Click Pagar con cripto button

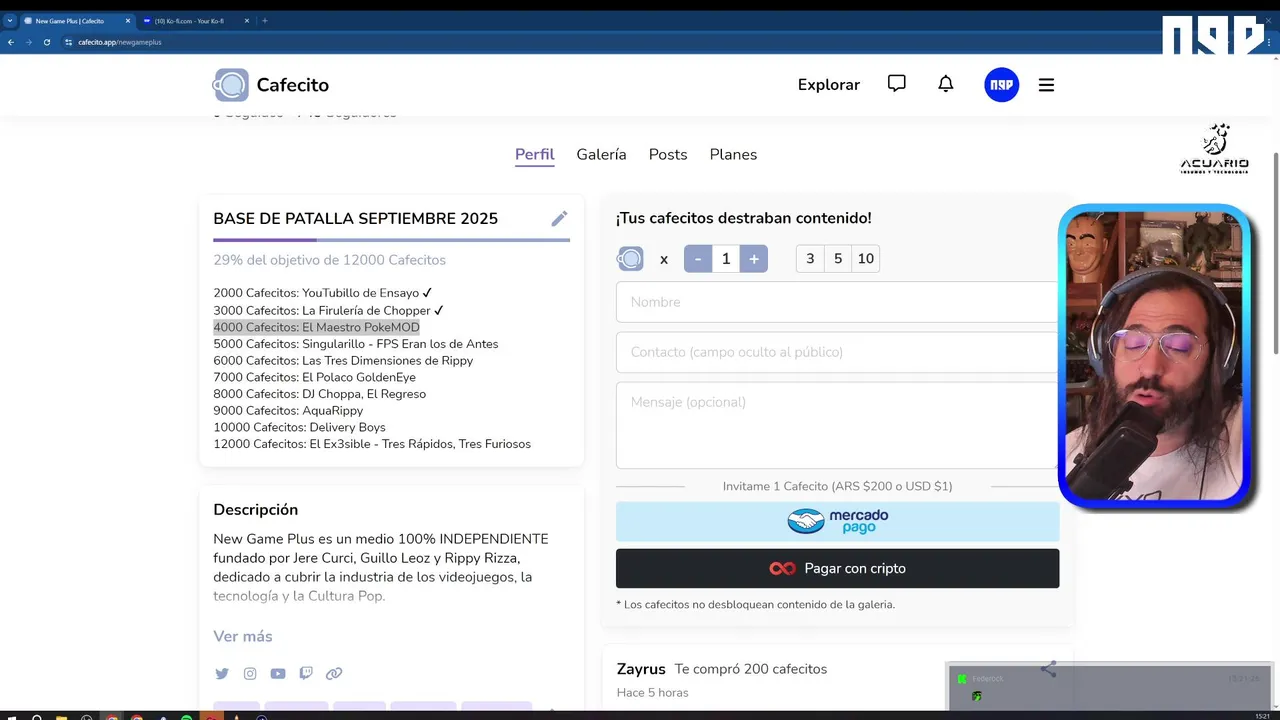837,568
